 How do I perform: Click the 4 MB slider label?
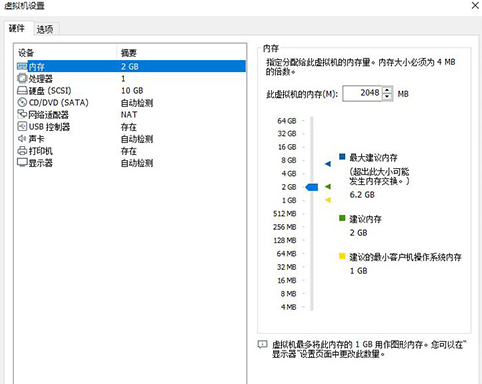pos(288,307)
